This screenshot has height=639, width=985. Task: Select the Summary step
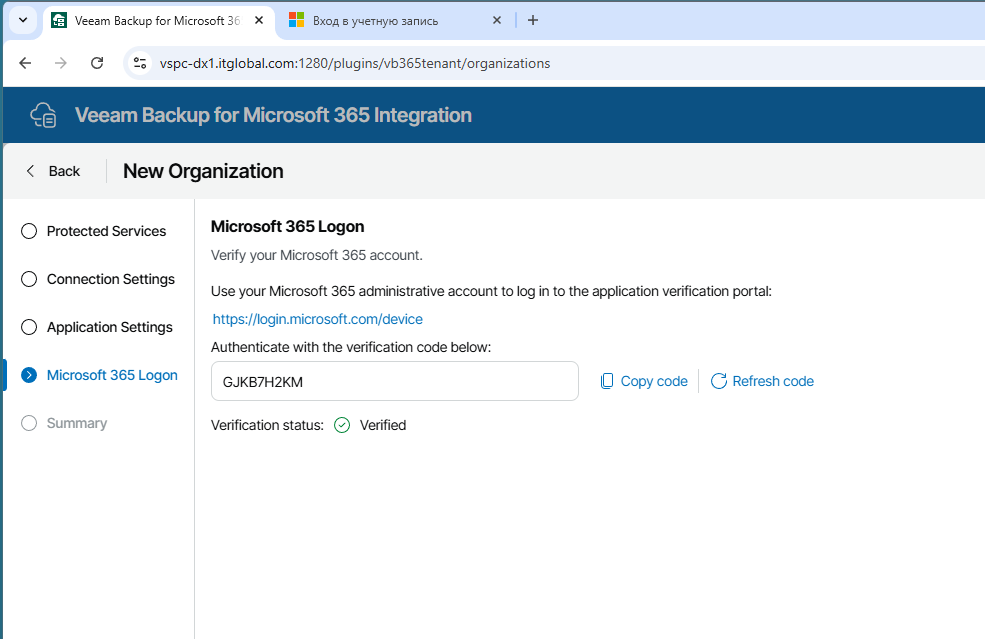[64, 423]
